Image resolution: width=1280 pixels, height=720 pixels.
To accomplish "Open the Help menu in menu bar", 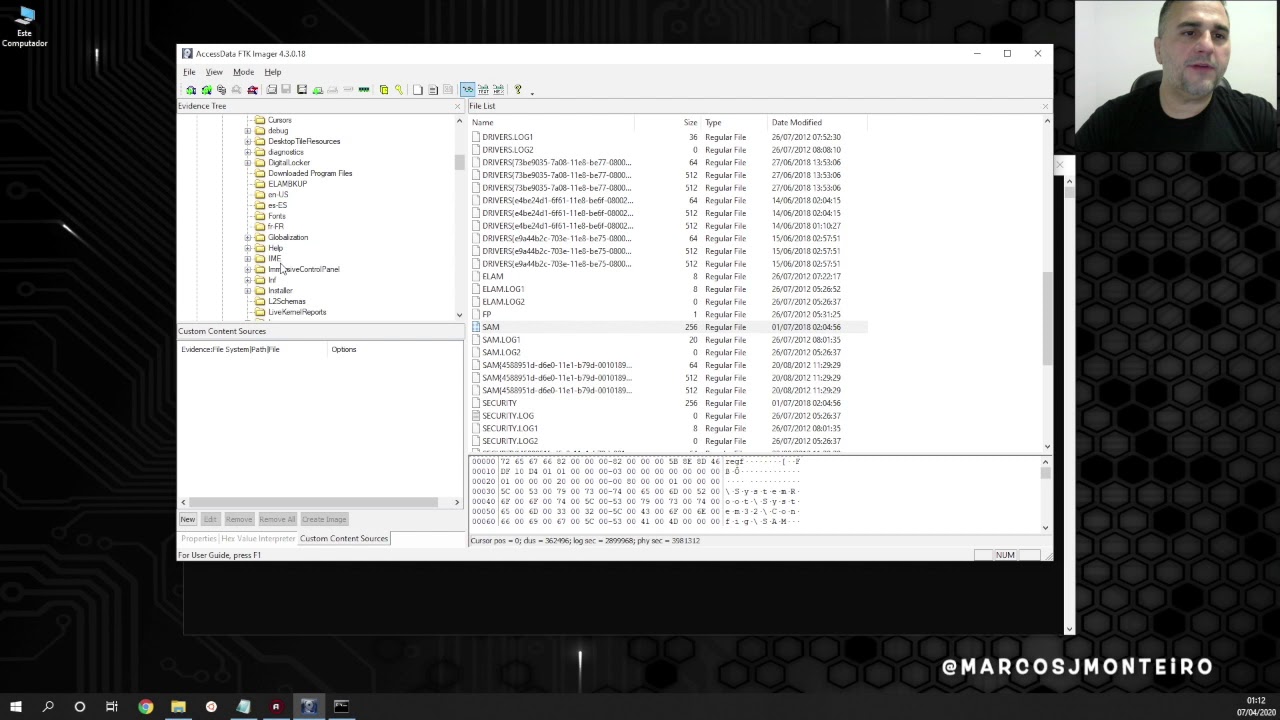I will pyautogui.click(x=273, y=72).
